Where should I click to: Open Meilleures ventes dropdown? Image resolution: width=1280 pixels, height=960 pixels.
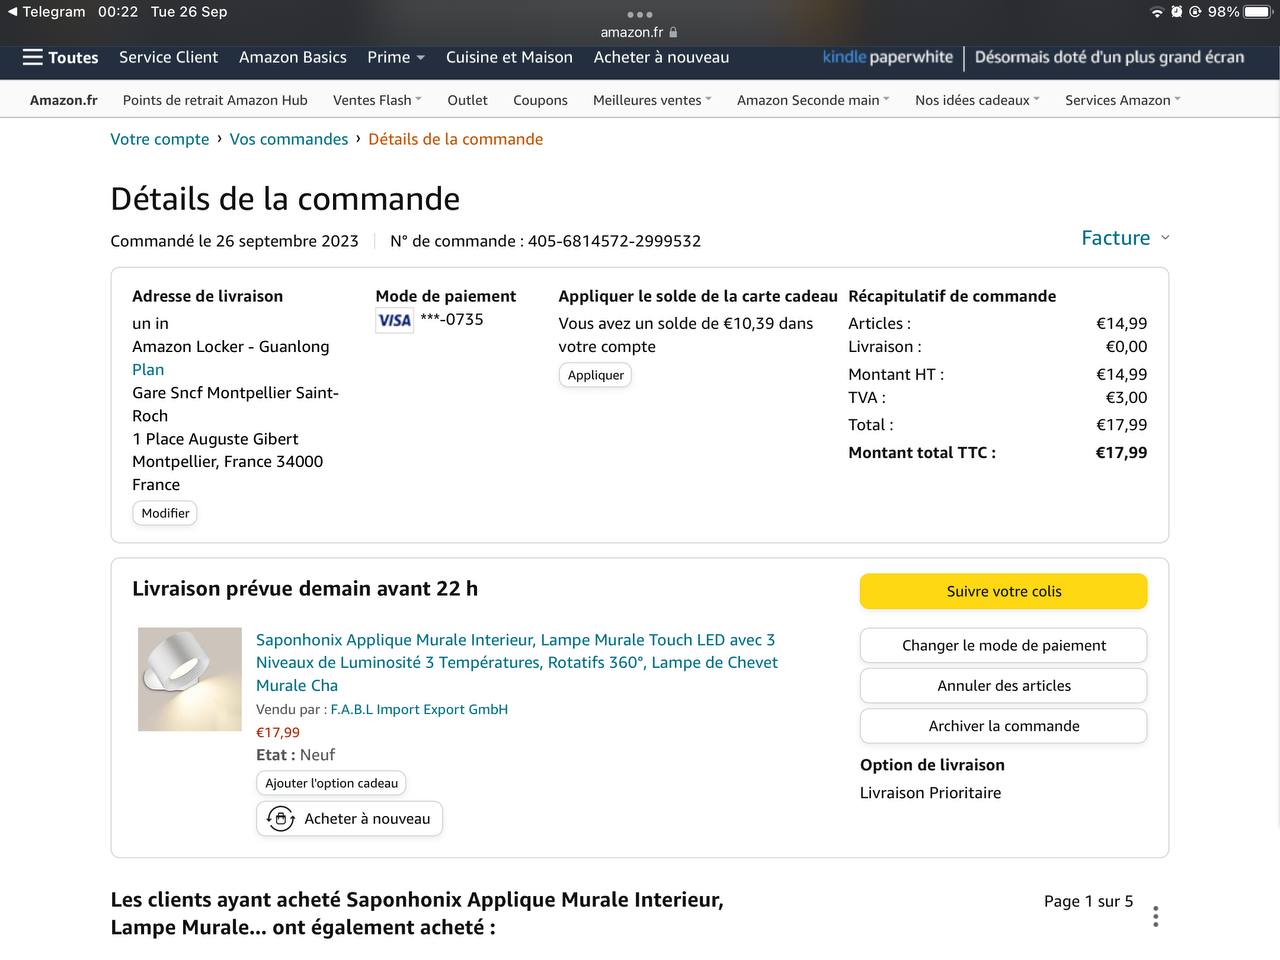coord(652,100)
